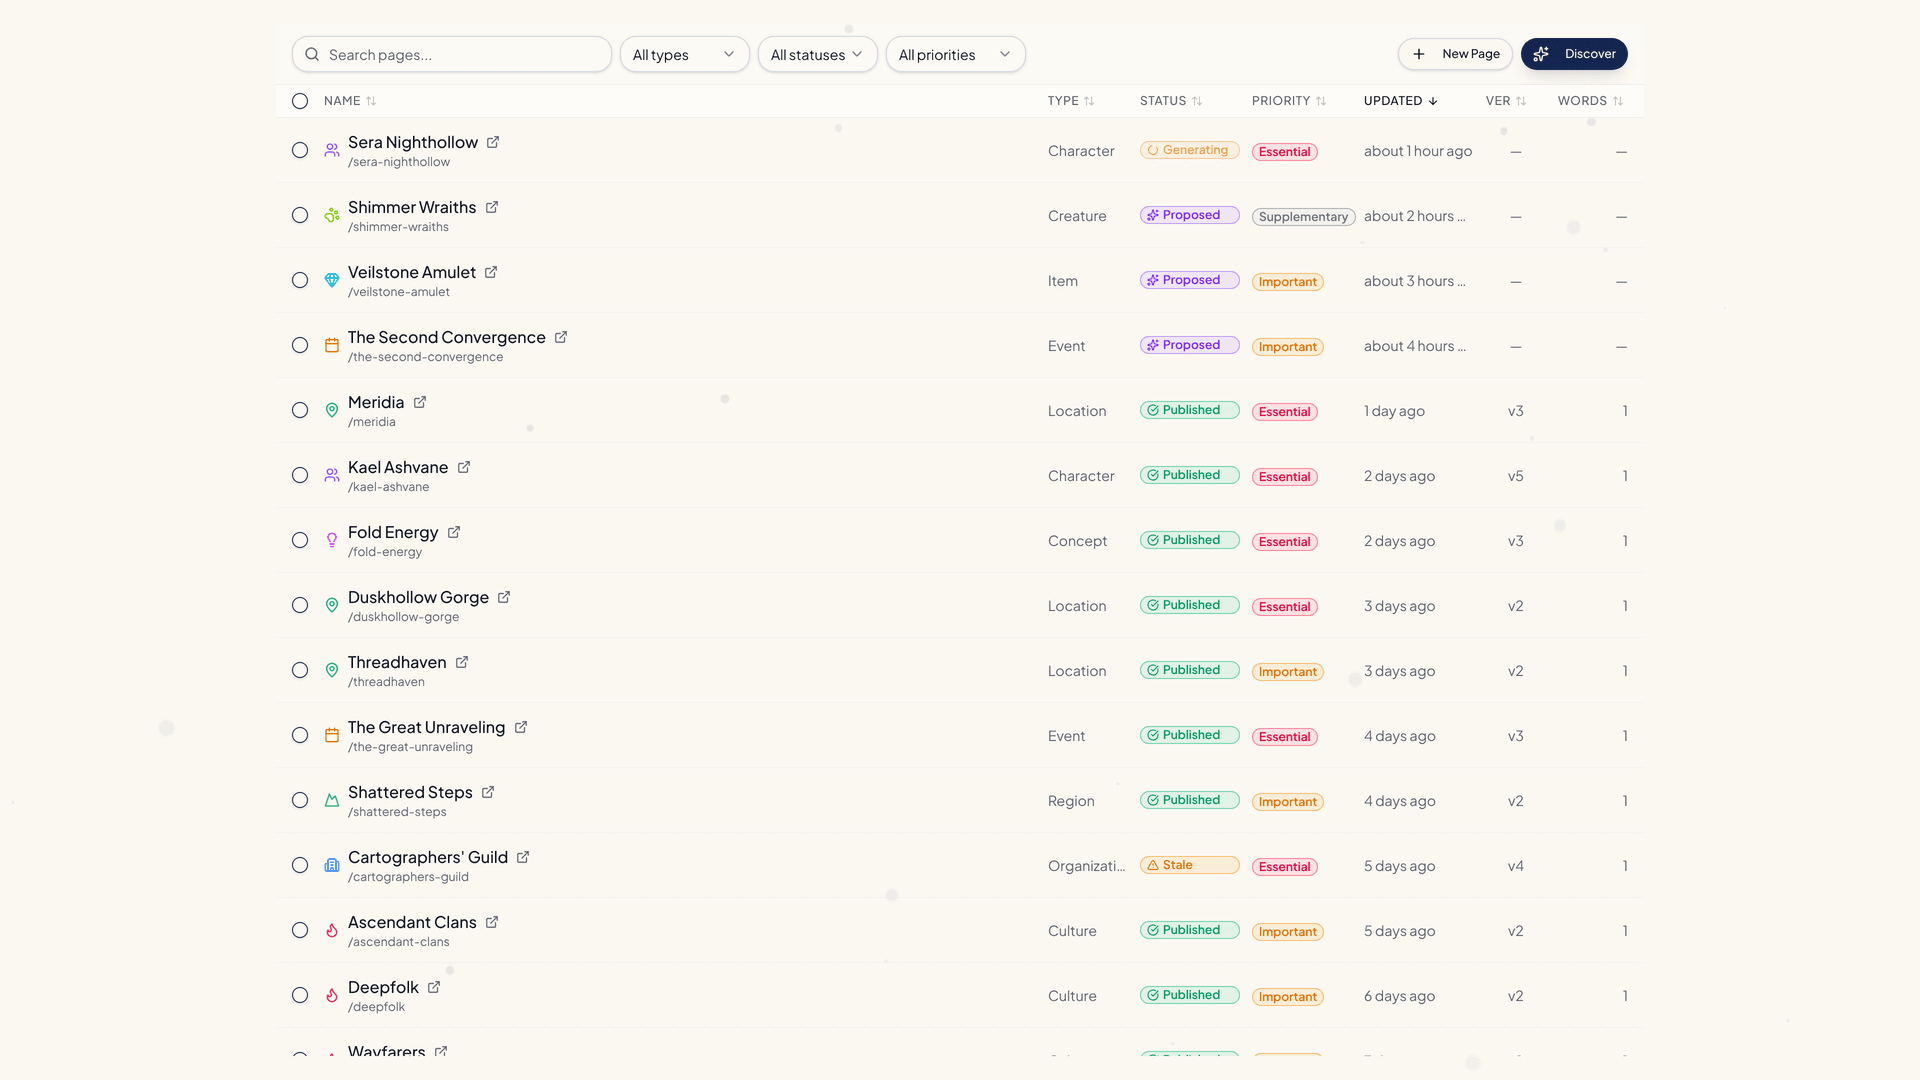
Task: Click the New Page button
Action: (1455, 54)
